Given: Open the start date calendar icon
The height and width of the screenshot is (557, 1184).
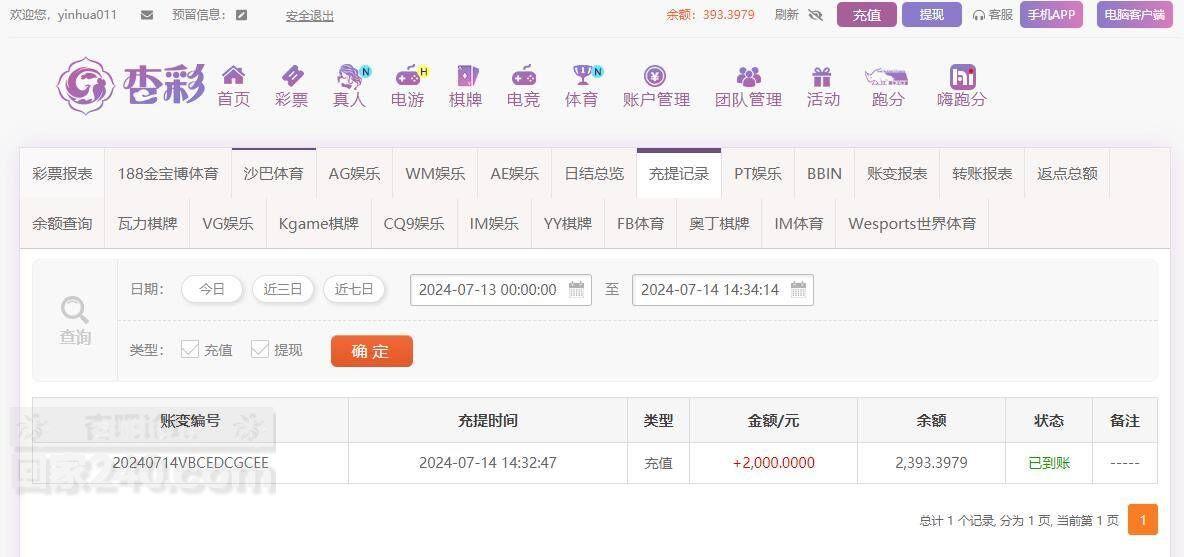Looking at the screenshot, I should [576, 289].
